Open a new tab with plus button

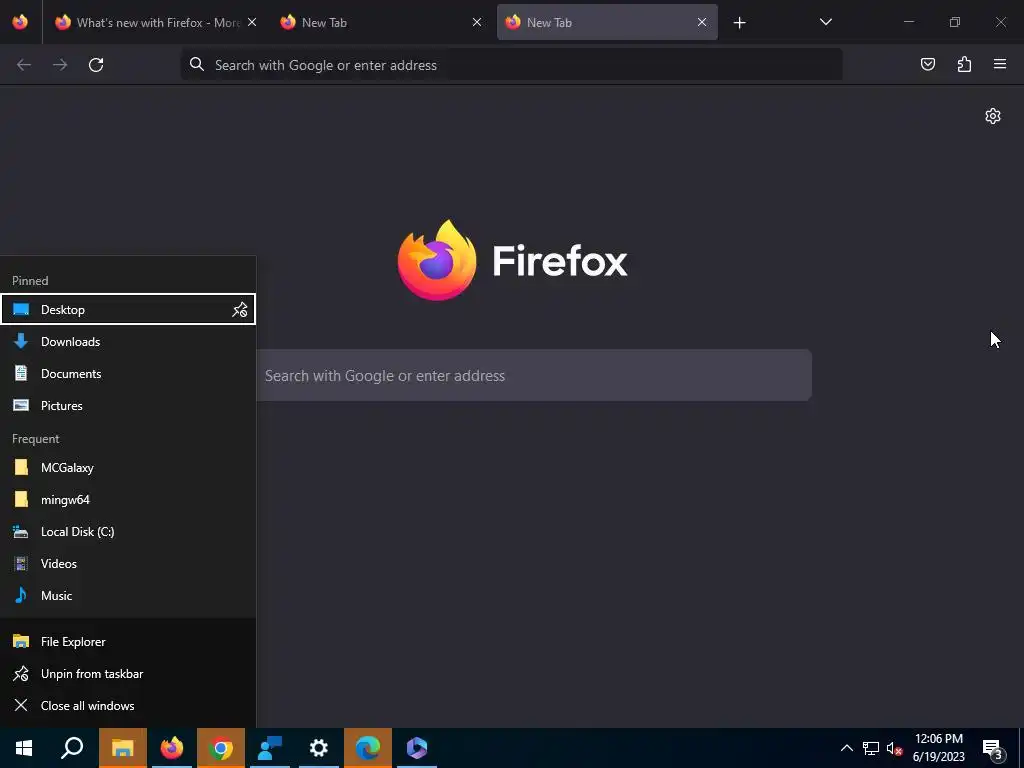pos(739,23)
